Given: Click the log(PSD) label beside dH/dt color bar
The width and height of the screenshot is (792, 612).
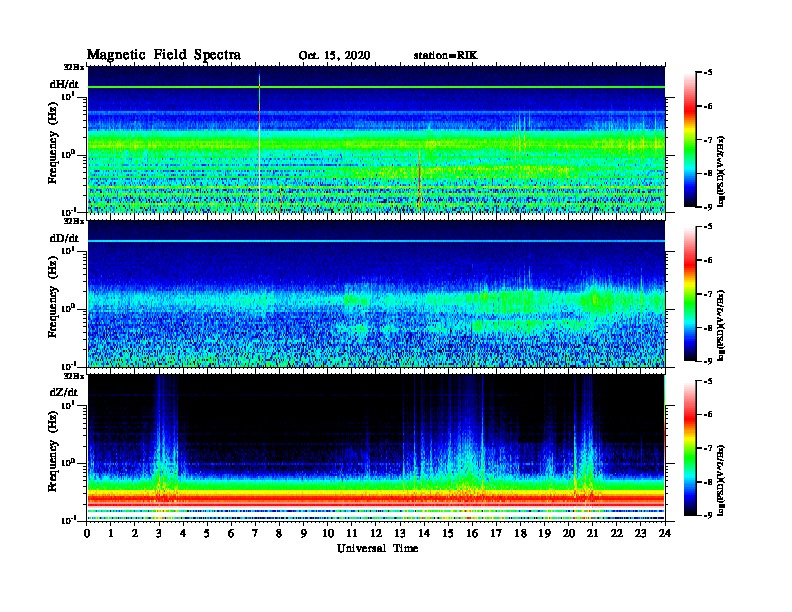Looking at the screenshot, I should click(722, 171).
